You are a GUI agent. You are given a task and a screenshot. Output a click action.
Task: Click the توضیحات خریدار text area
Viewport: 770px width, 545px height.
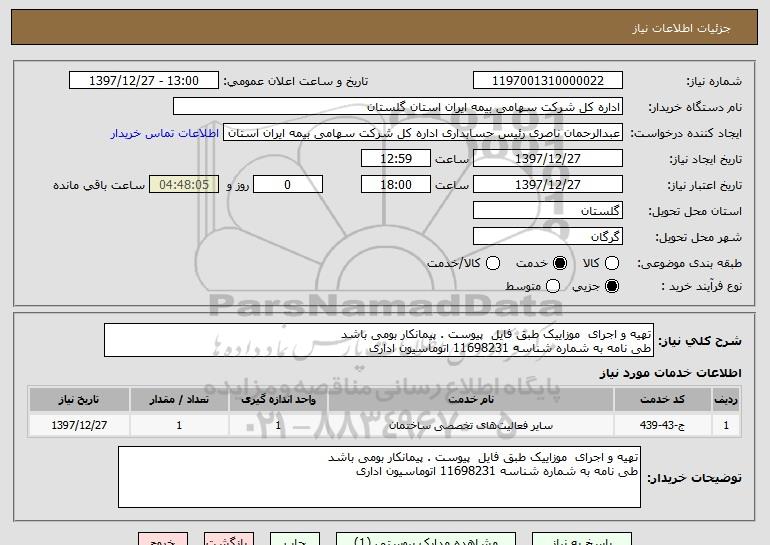(x=379, y=477)
